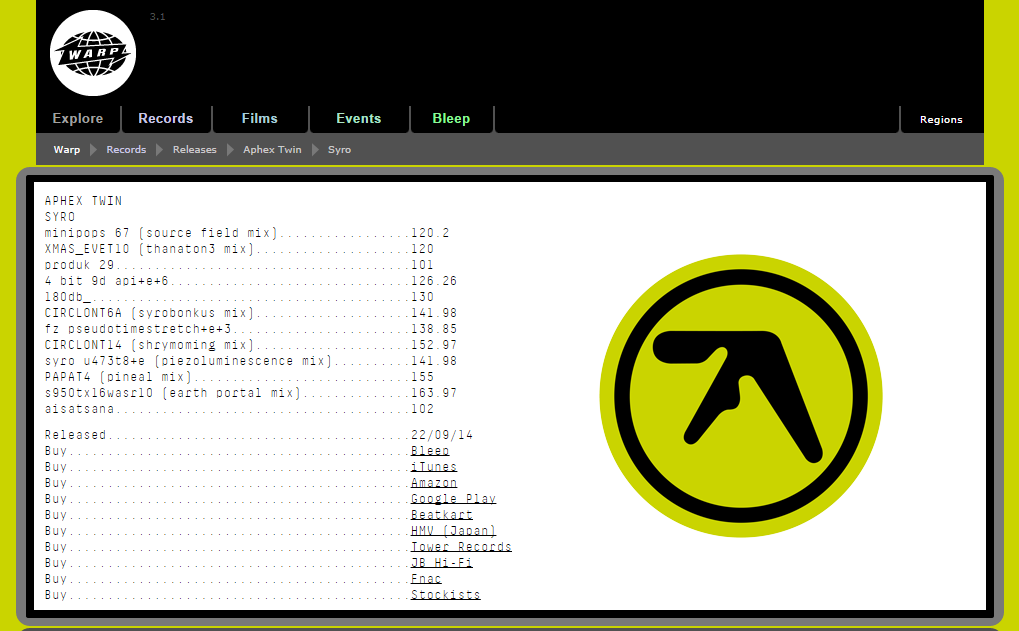Viewport: 1019px width, 631px height.
Task: Click the 138.85 BPM value
Action: 434,329
